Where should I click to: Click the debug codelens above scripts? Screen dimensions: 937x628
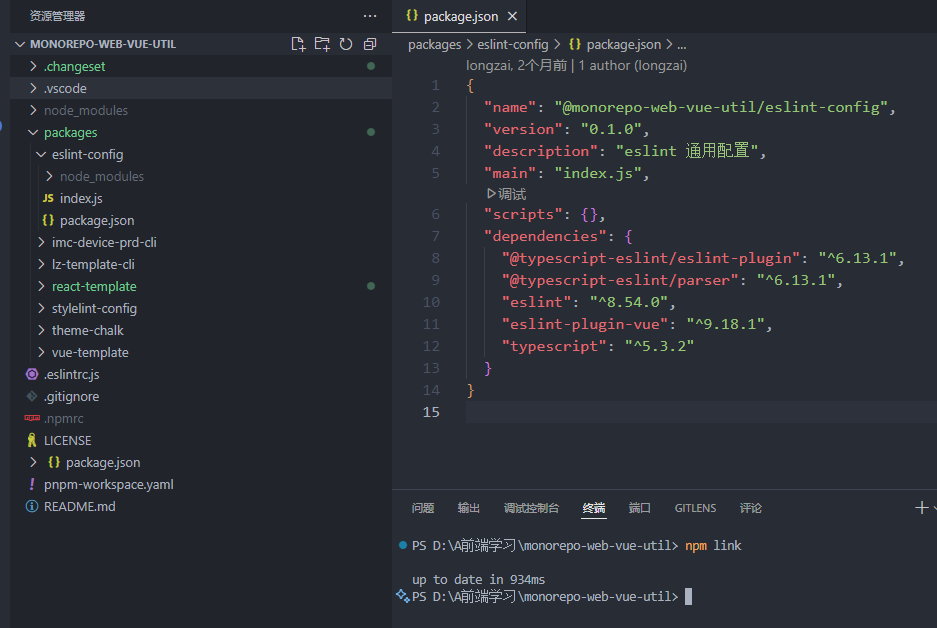pos(506,194)
